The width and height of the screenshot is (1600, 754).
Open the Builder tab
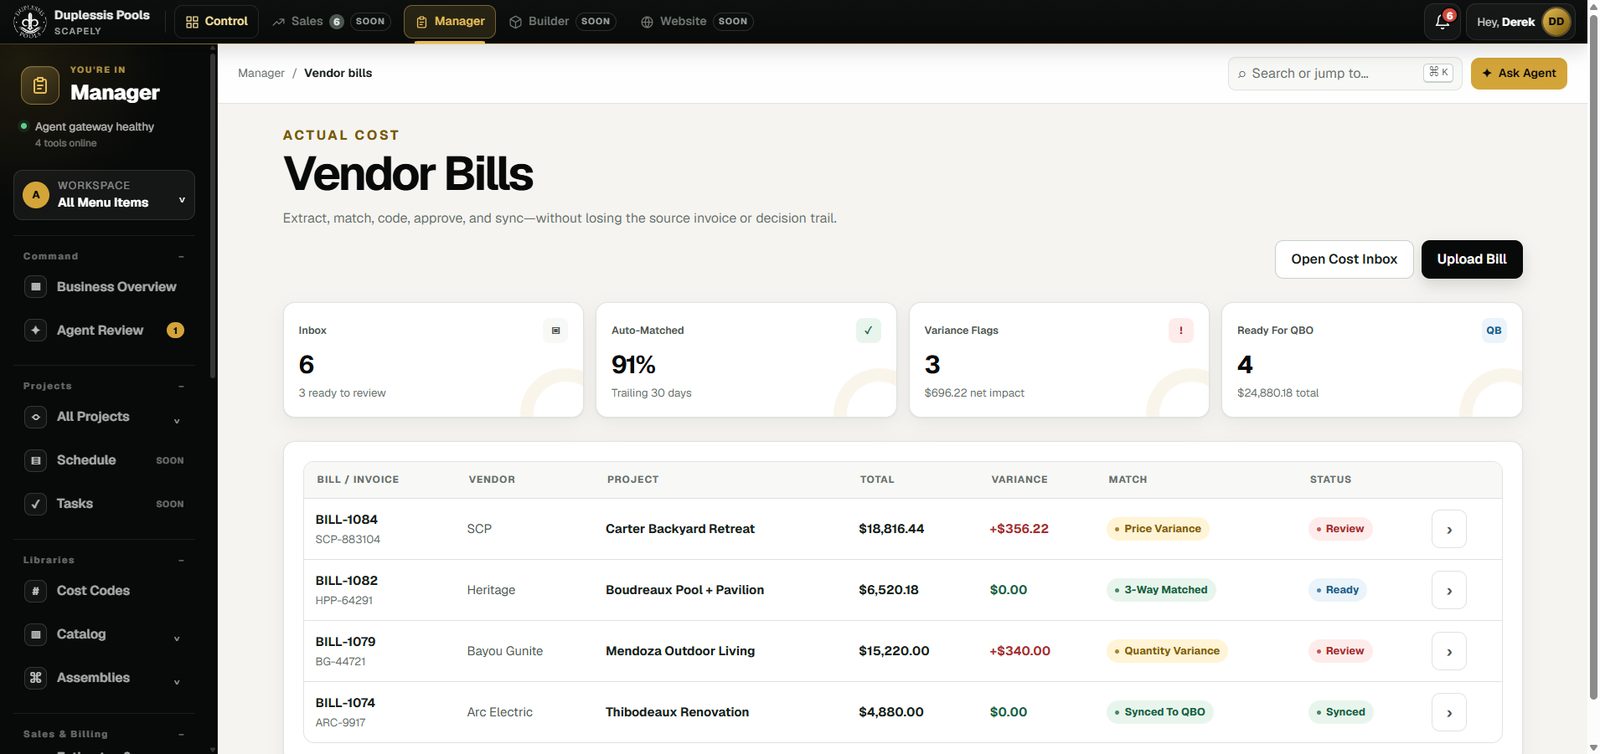(x=561, y=21)
